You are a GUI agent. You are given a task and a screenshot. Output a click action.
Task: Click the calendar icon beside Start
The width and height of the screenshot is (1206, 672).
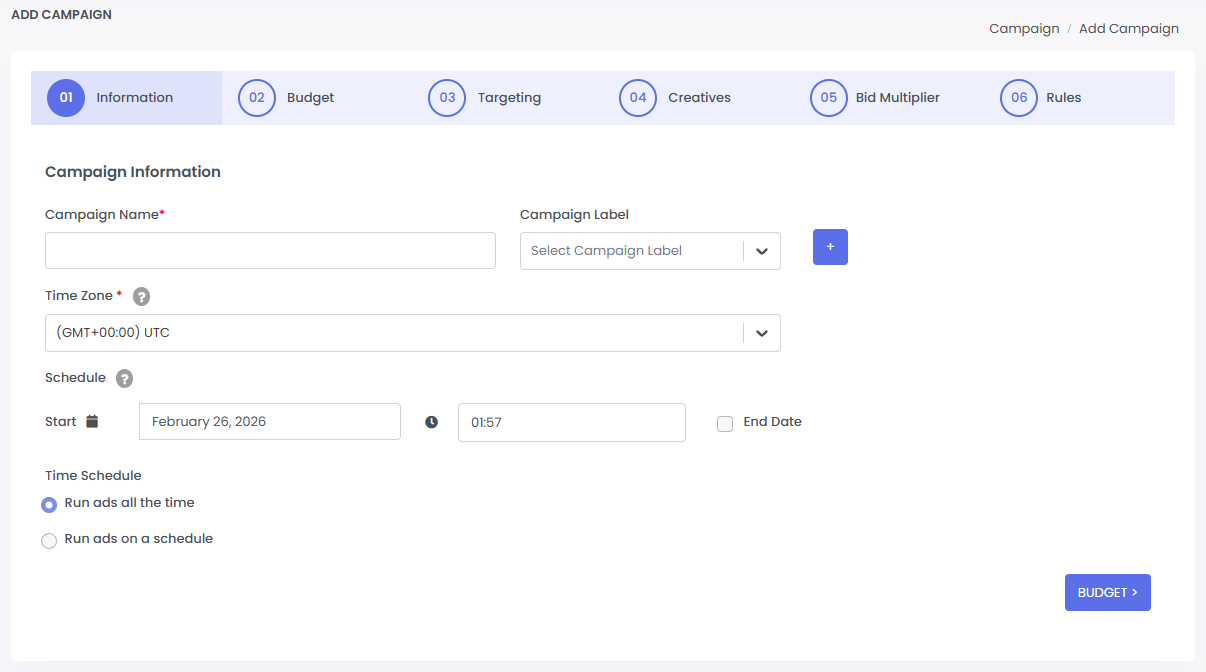[x=92, y=422]
